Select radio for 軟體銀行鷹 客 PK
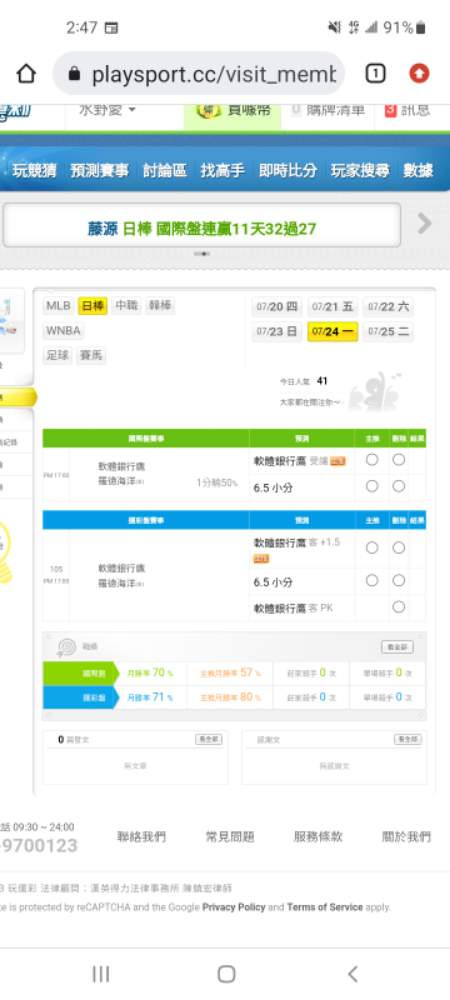Image resolution: width=450 pixels, height=1000 pixels. 398,607
